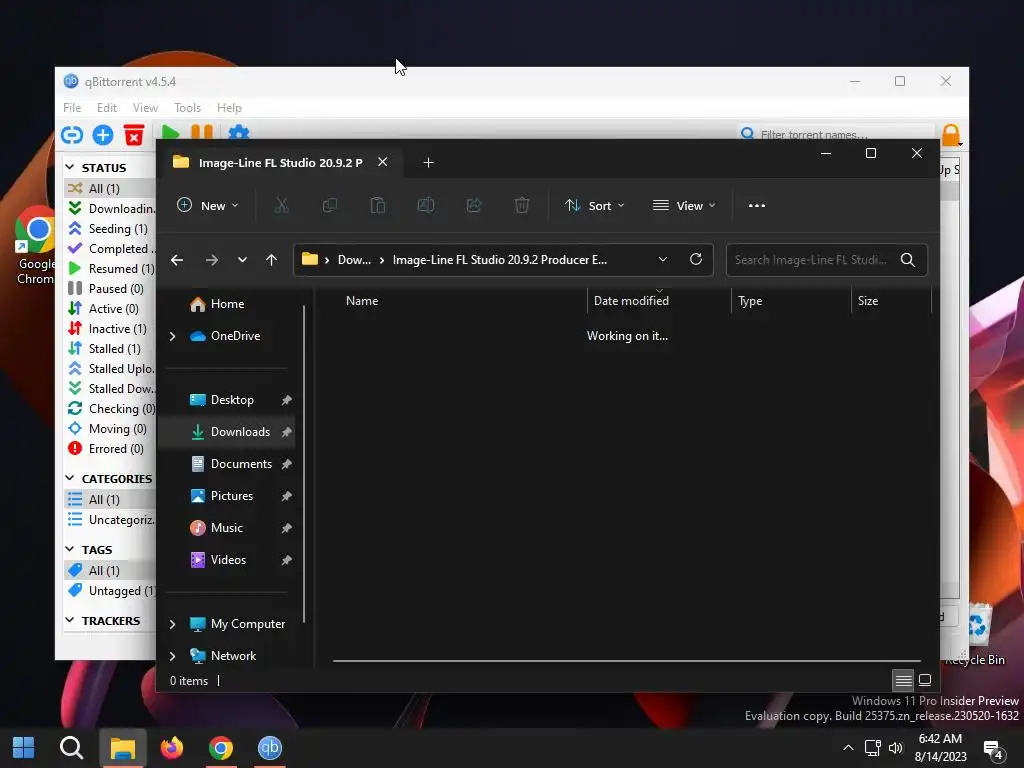Go forward with the Explorer forward arrow

[212, 260]
